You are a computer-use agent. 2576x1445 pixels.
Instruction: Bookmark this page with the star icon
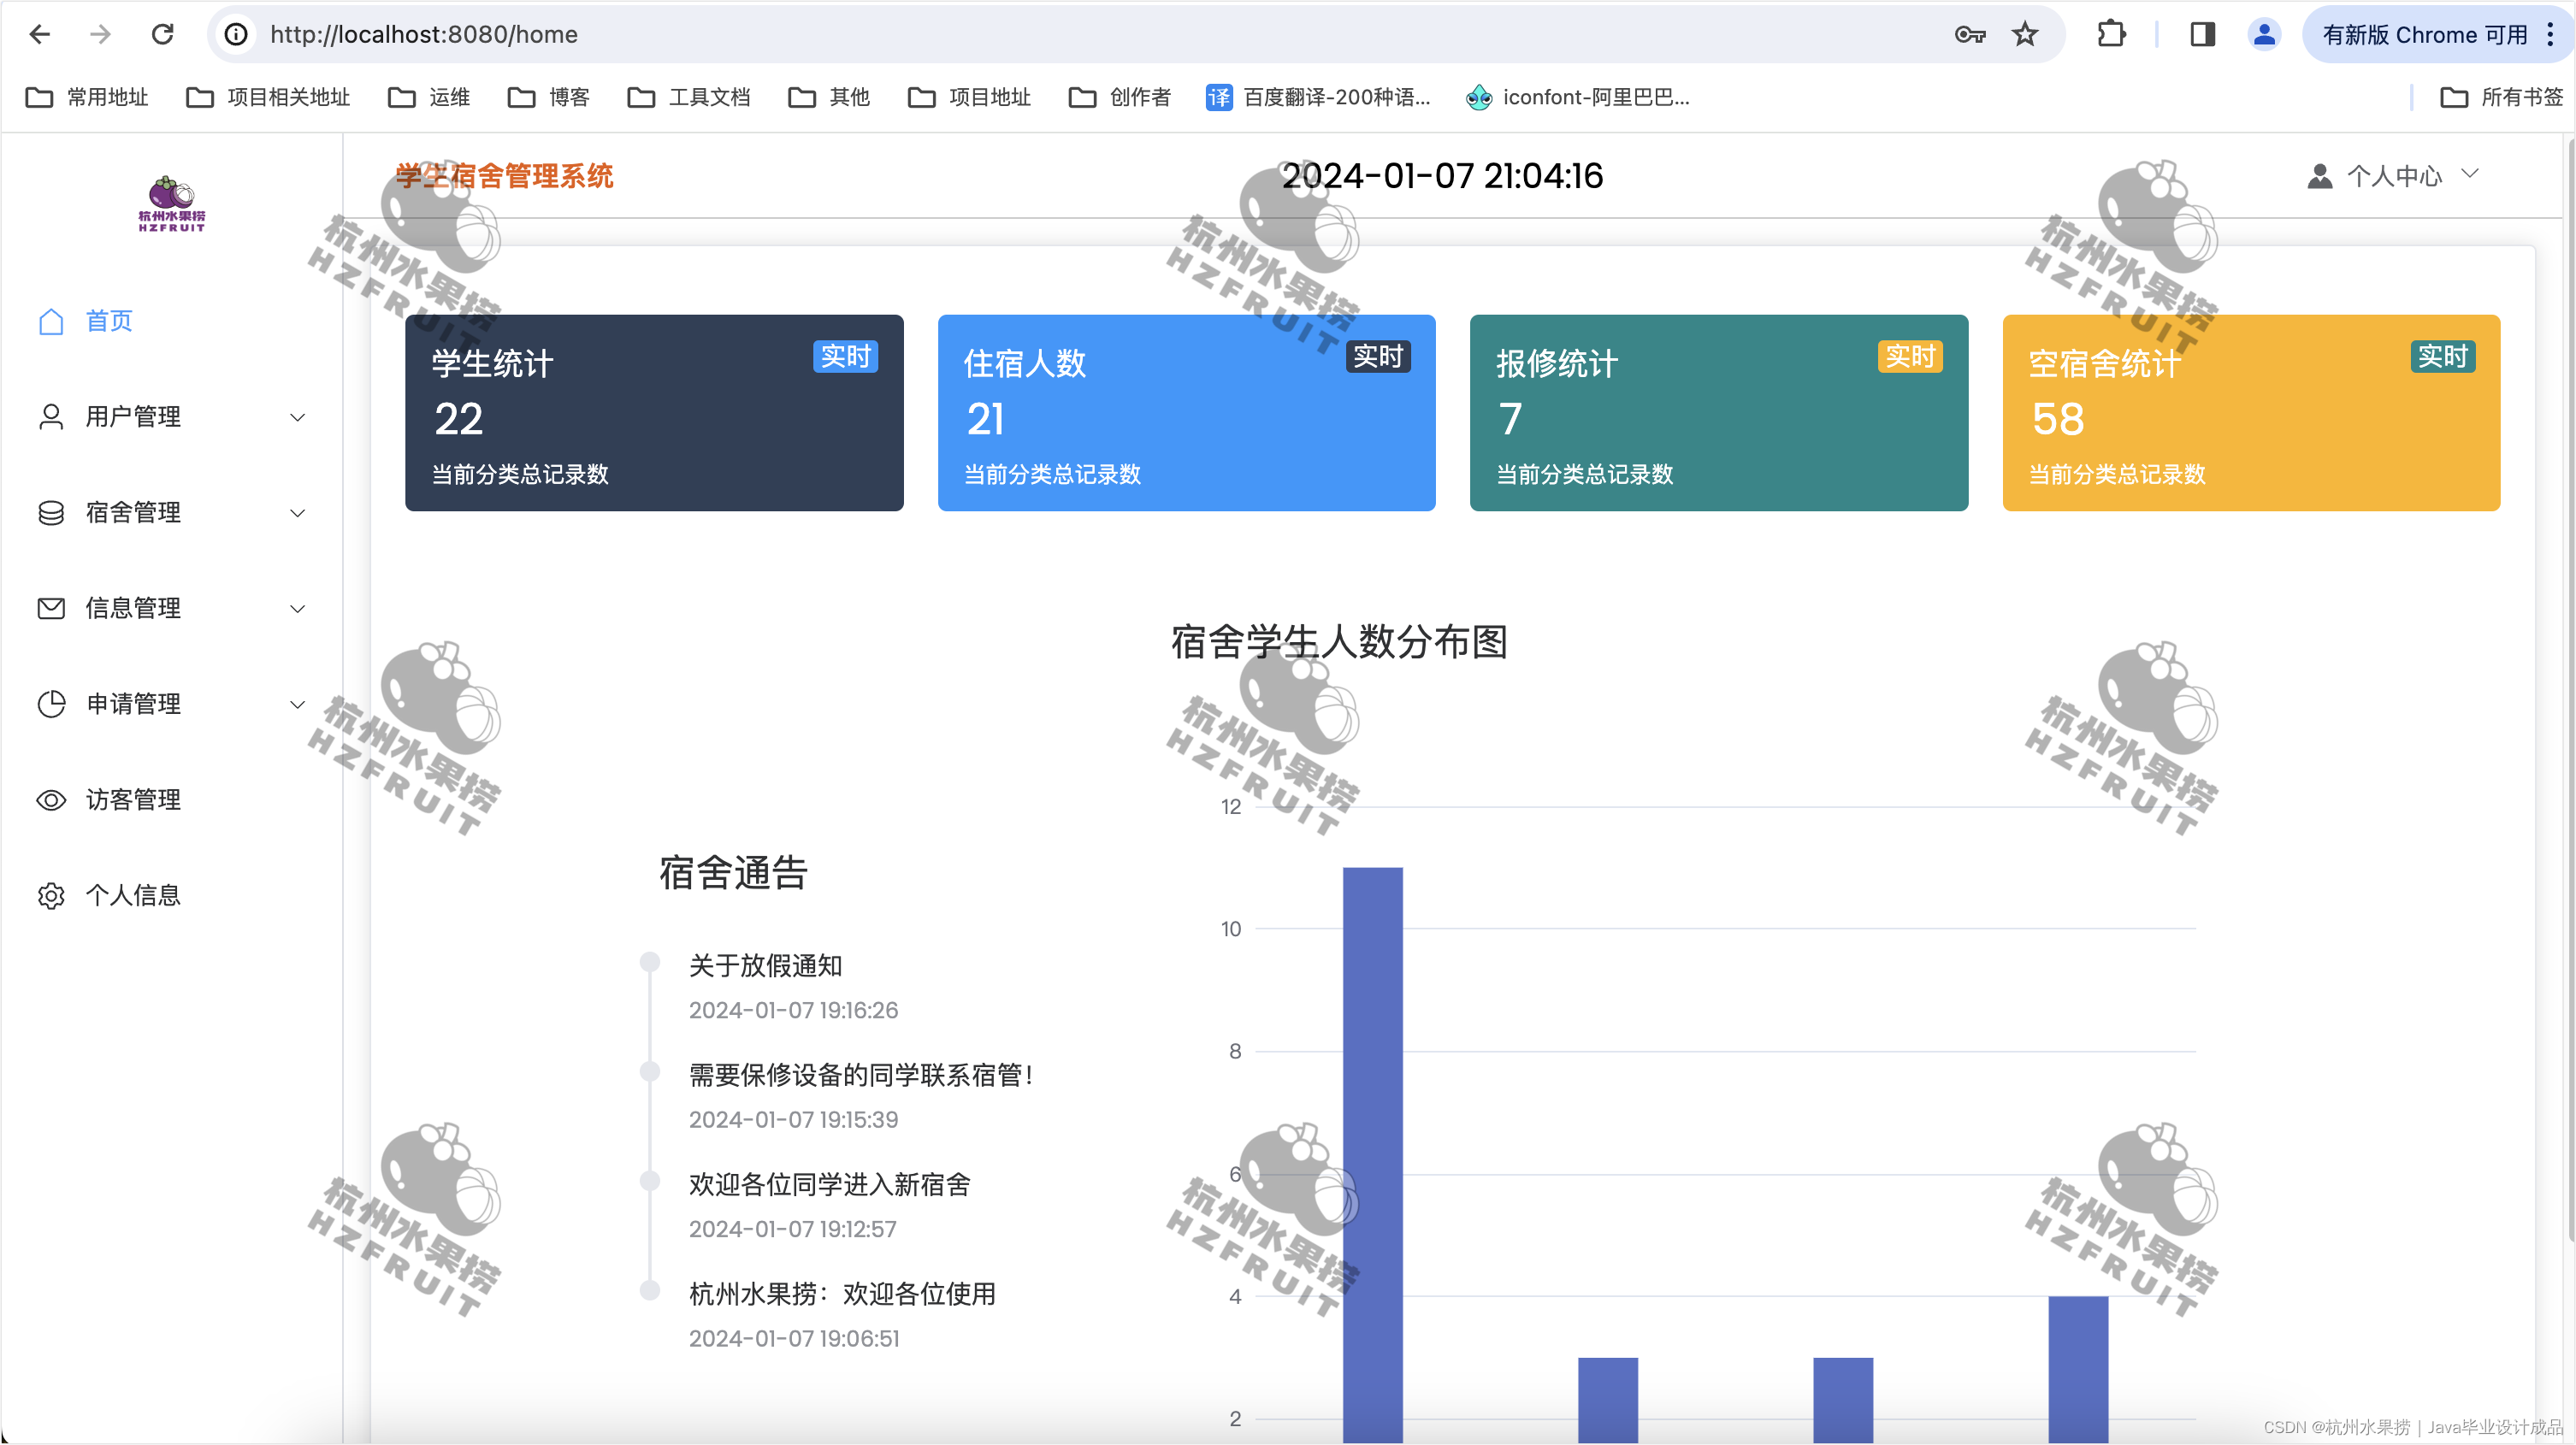click(2025, 35)
